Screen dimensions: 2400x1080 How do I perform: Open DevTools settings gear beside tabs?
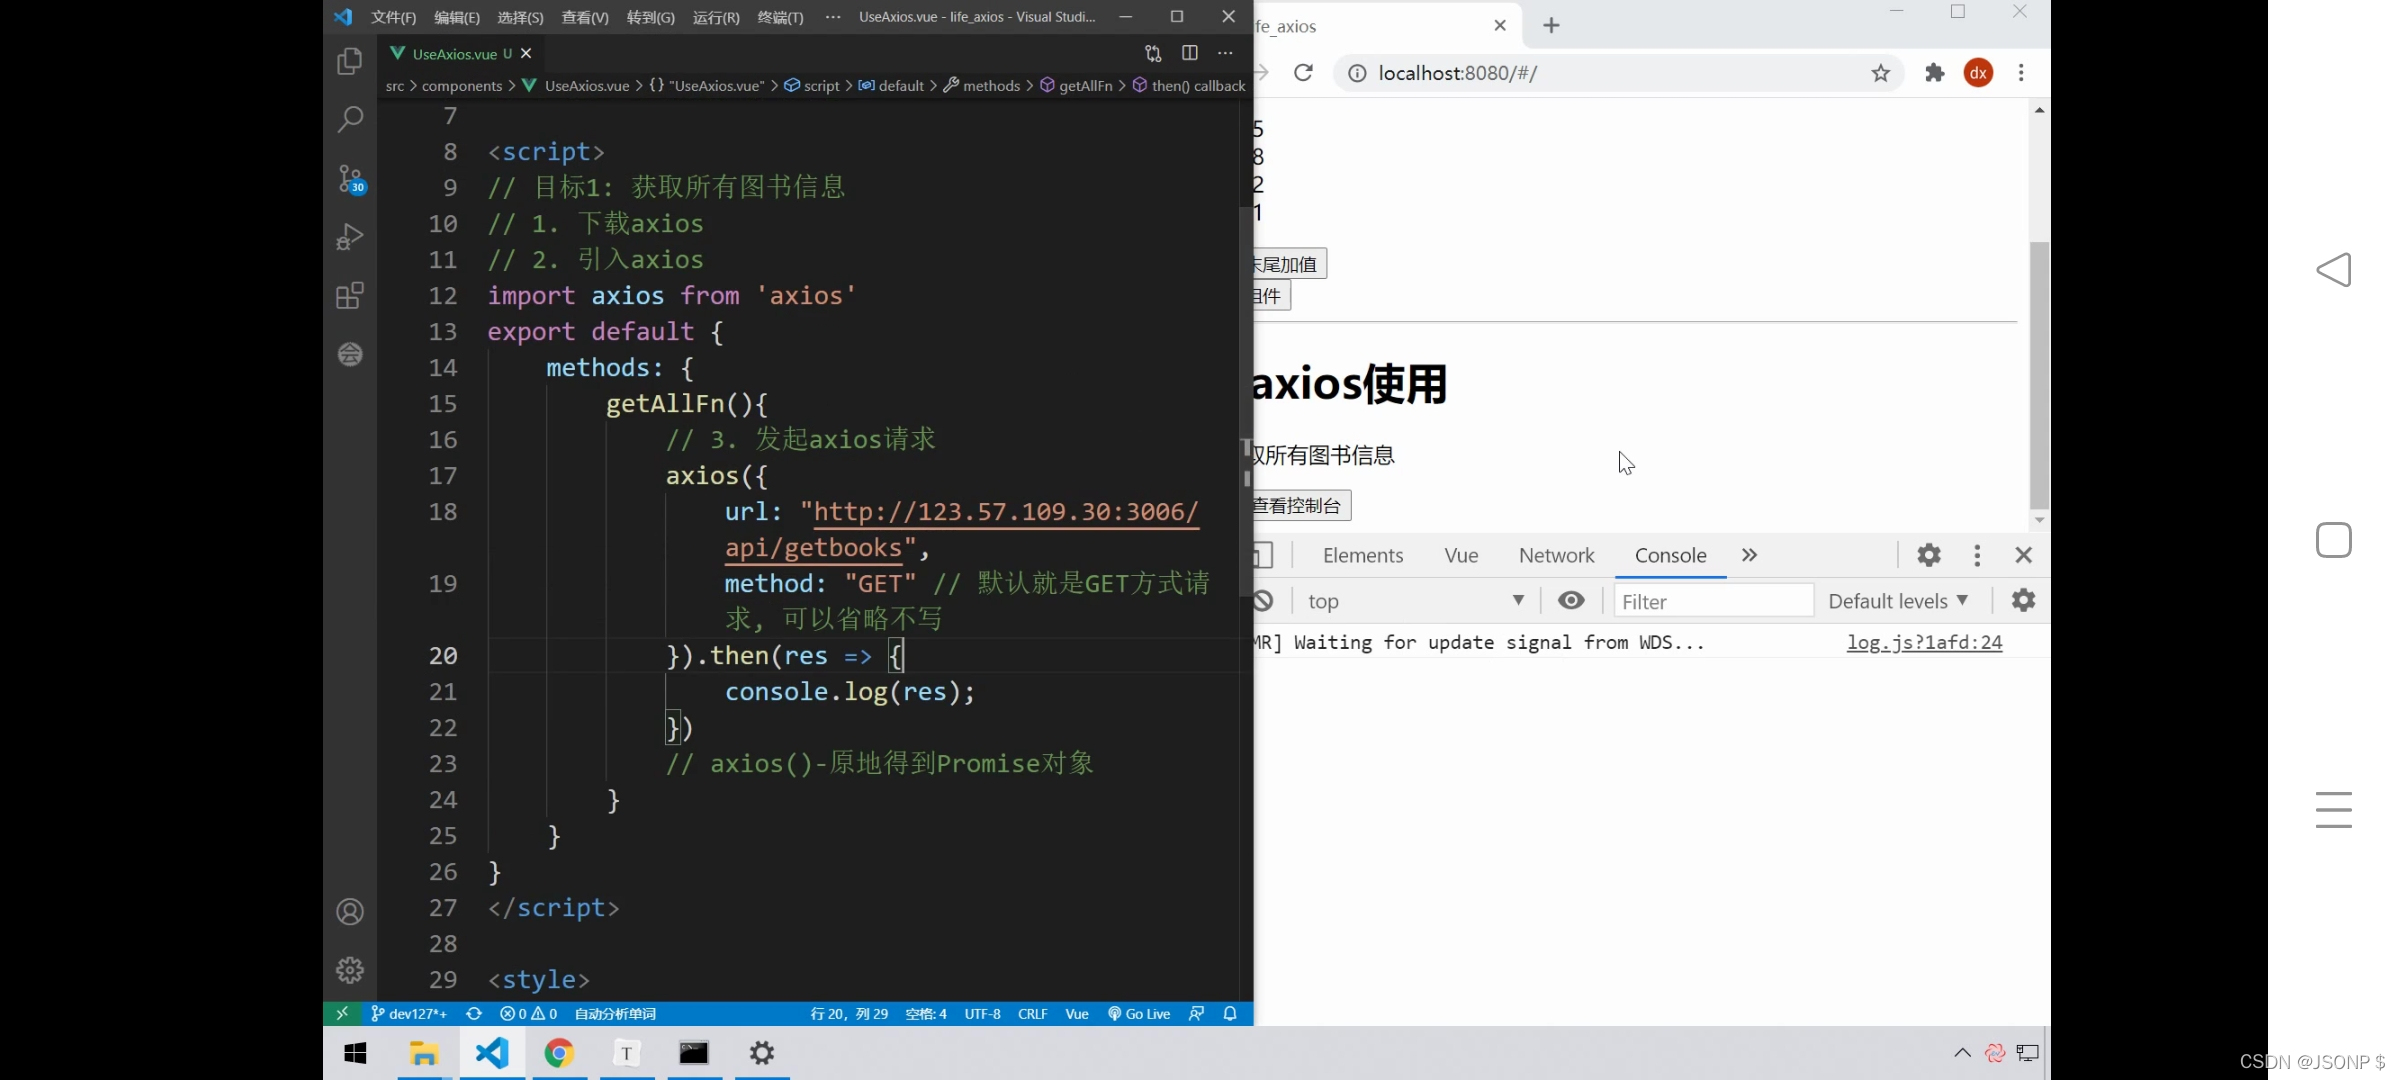(1929, 555)
